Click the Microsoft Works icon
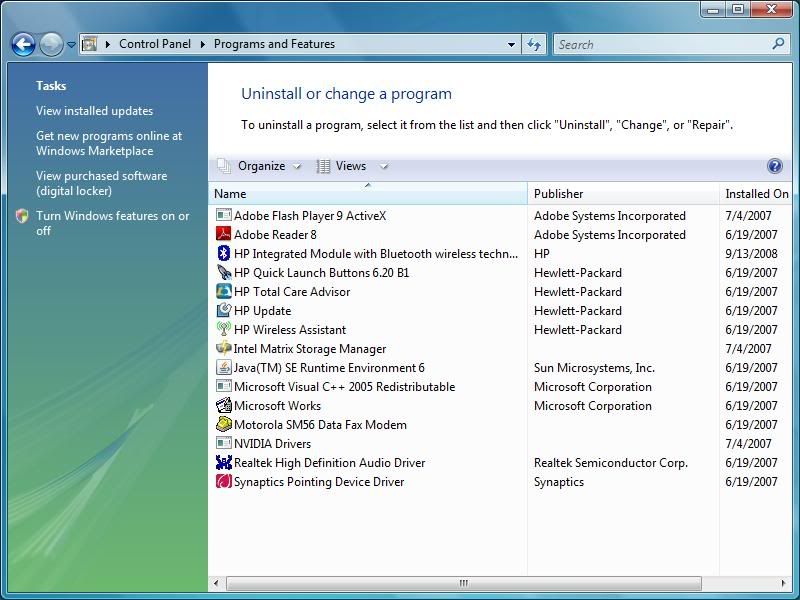800x600 pixels. (223, 406)
